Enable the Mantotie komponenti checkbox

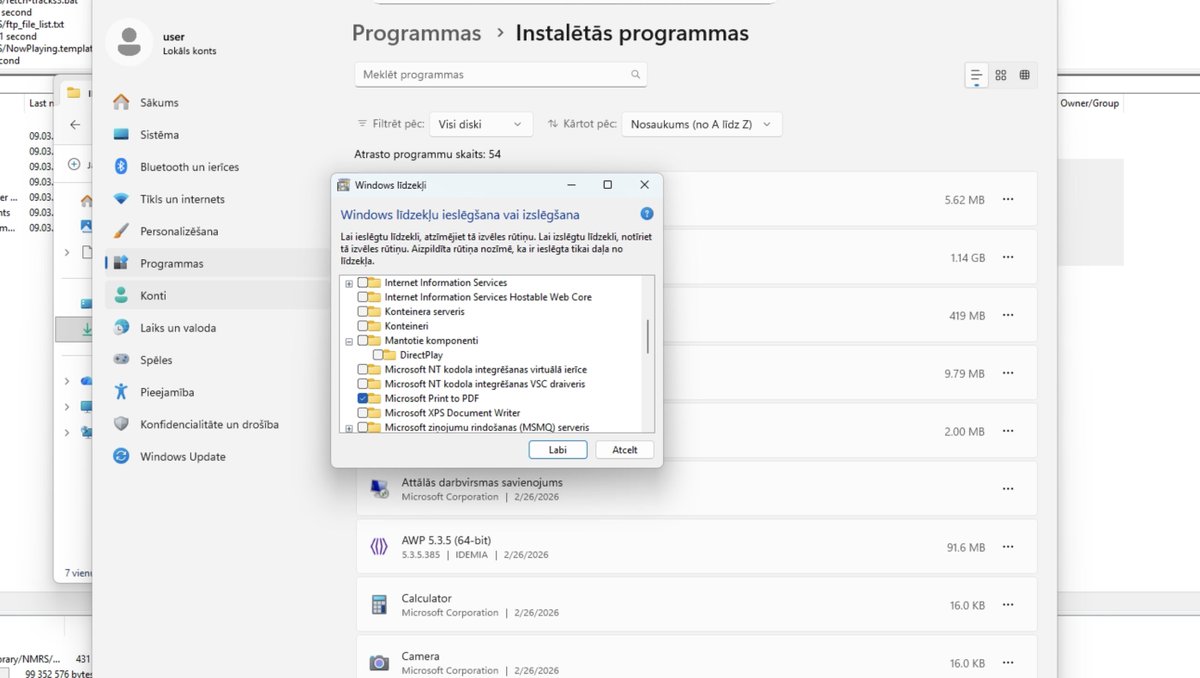(x=363, y=341)
